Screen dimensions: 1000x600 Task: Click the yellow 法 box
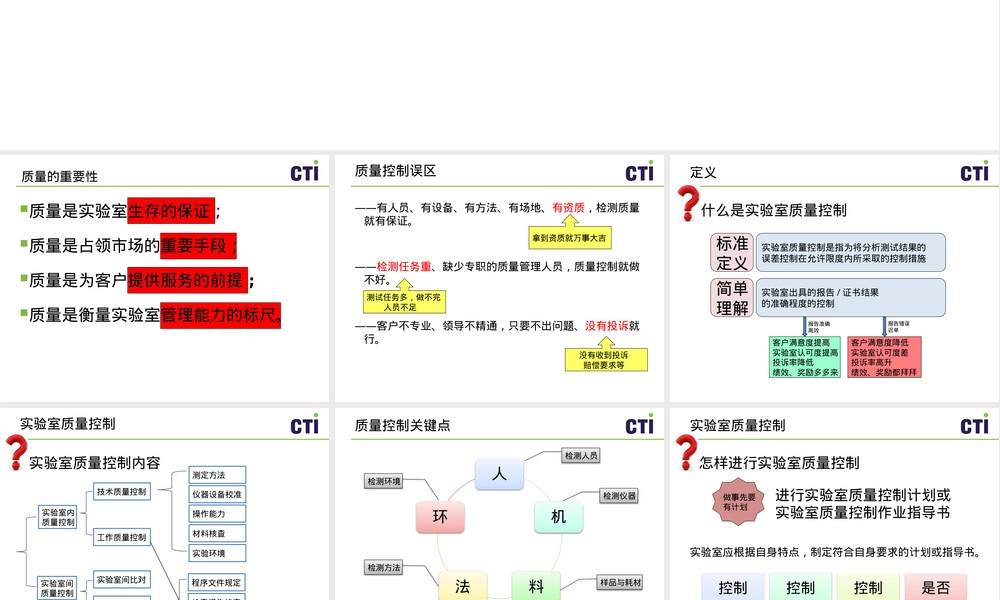click(462, 586)
